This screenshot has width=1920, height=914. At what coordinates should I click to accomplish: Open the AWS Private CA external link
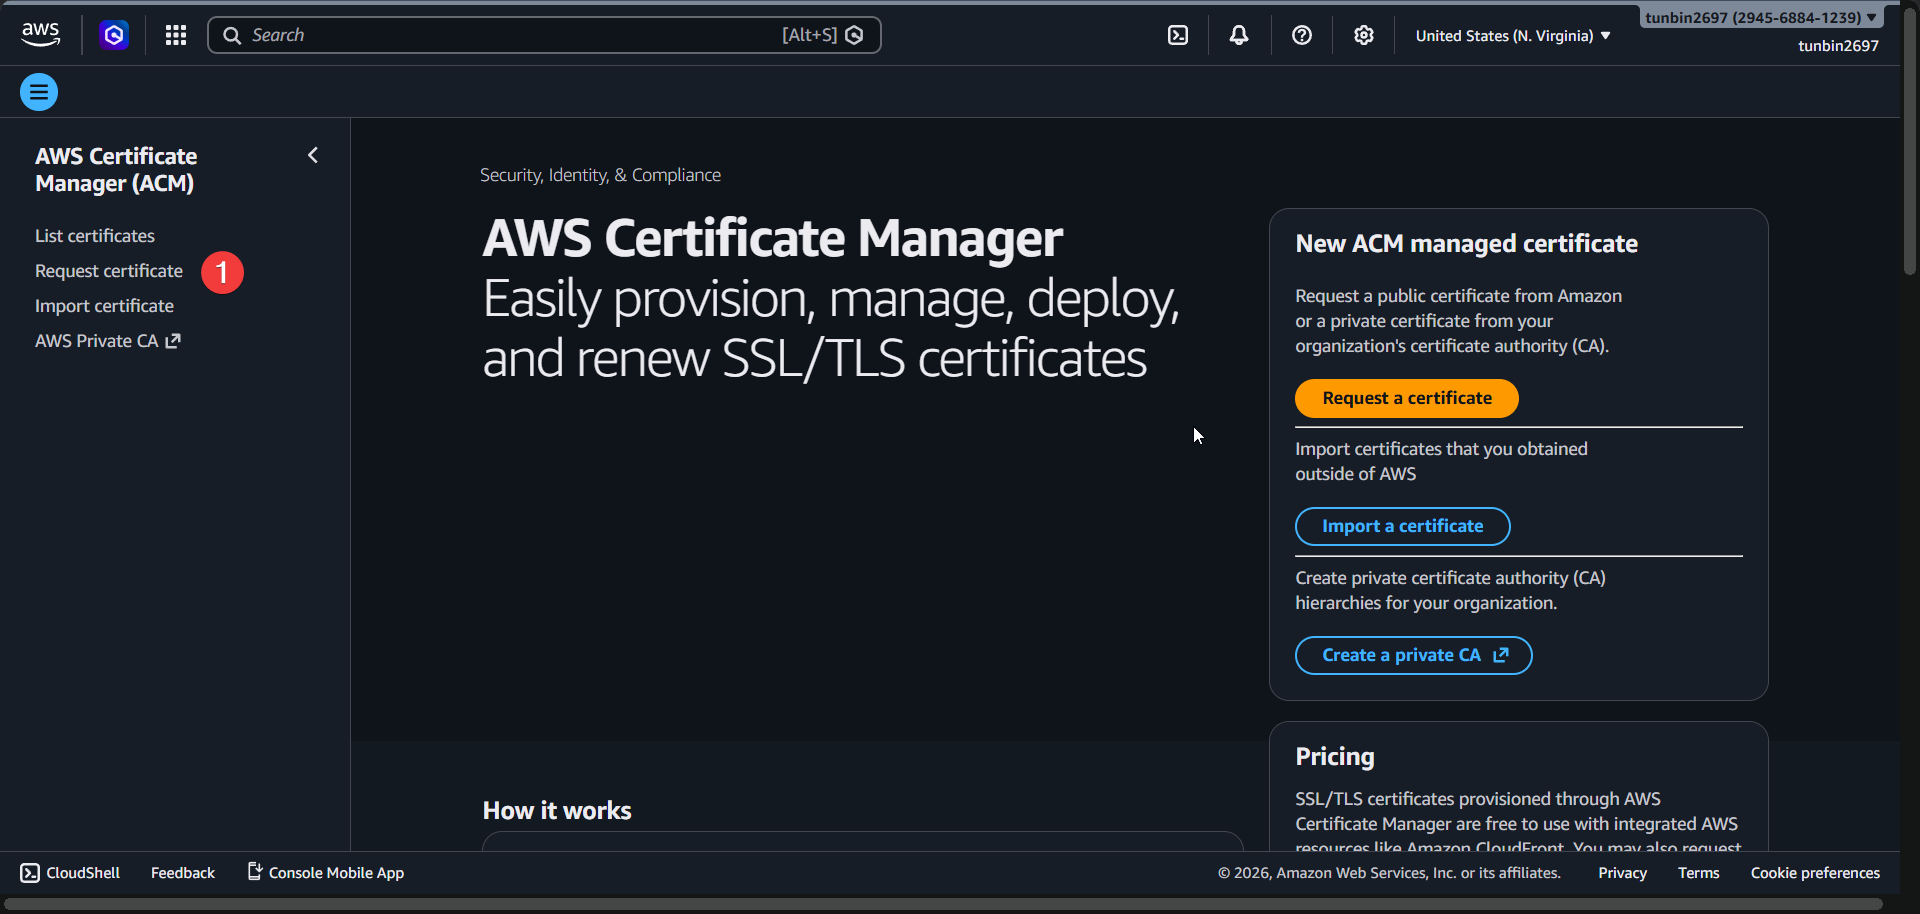107,340
